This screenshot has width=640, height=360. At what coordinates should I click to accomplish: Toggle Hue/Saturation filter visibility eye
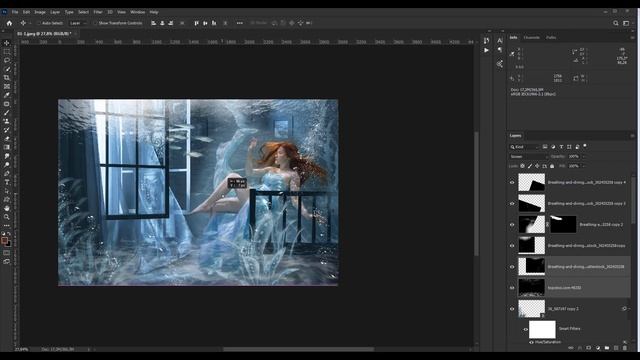[x=531, y=342]
